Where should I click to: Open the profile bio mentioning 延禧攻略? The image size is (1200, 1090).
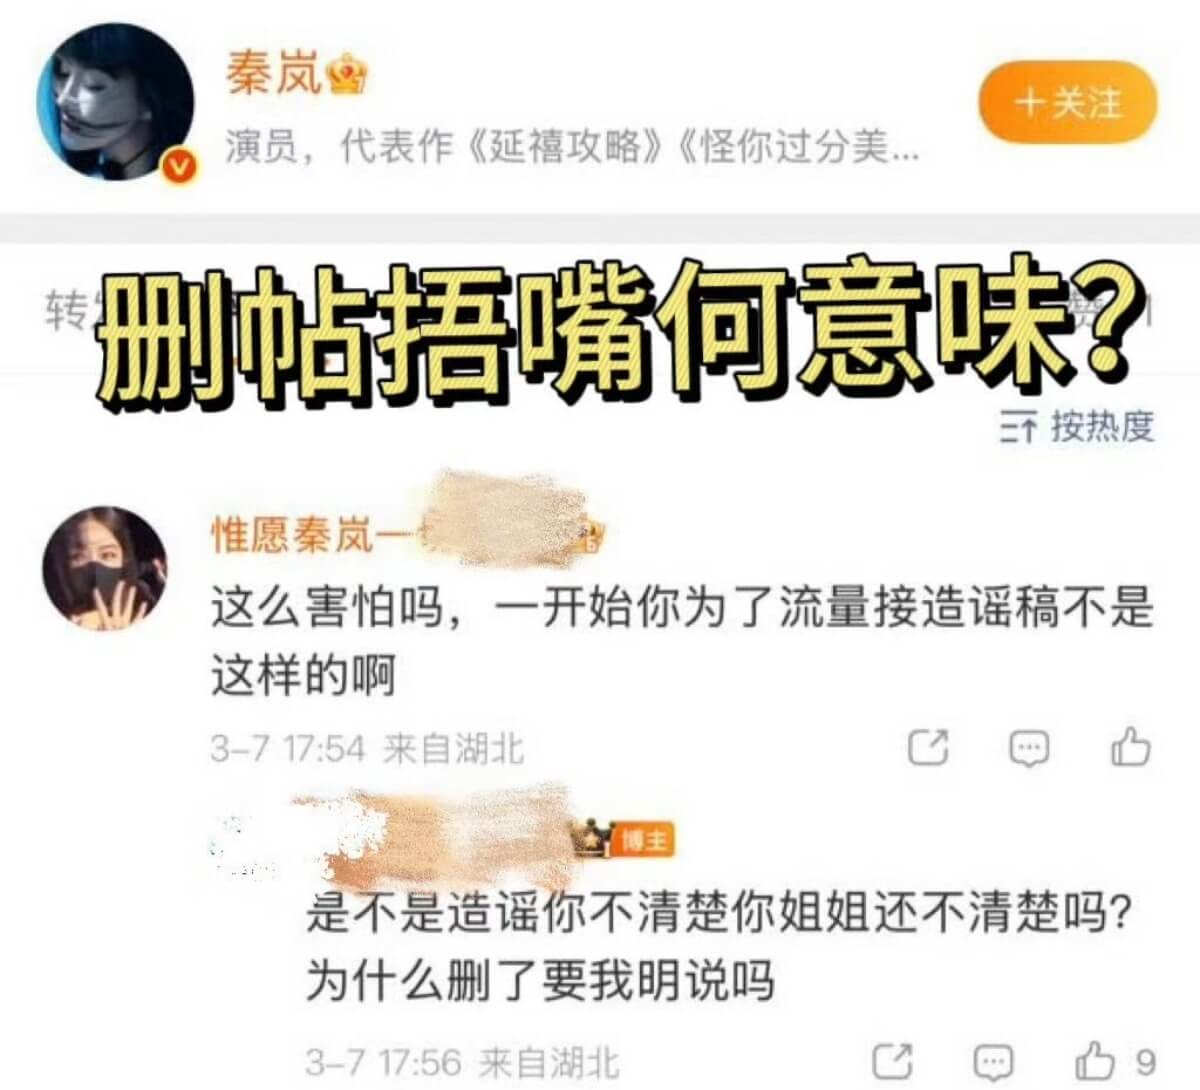[x=571, y=148]
